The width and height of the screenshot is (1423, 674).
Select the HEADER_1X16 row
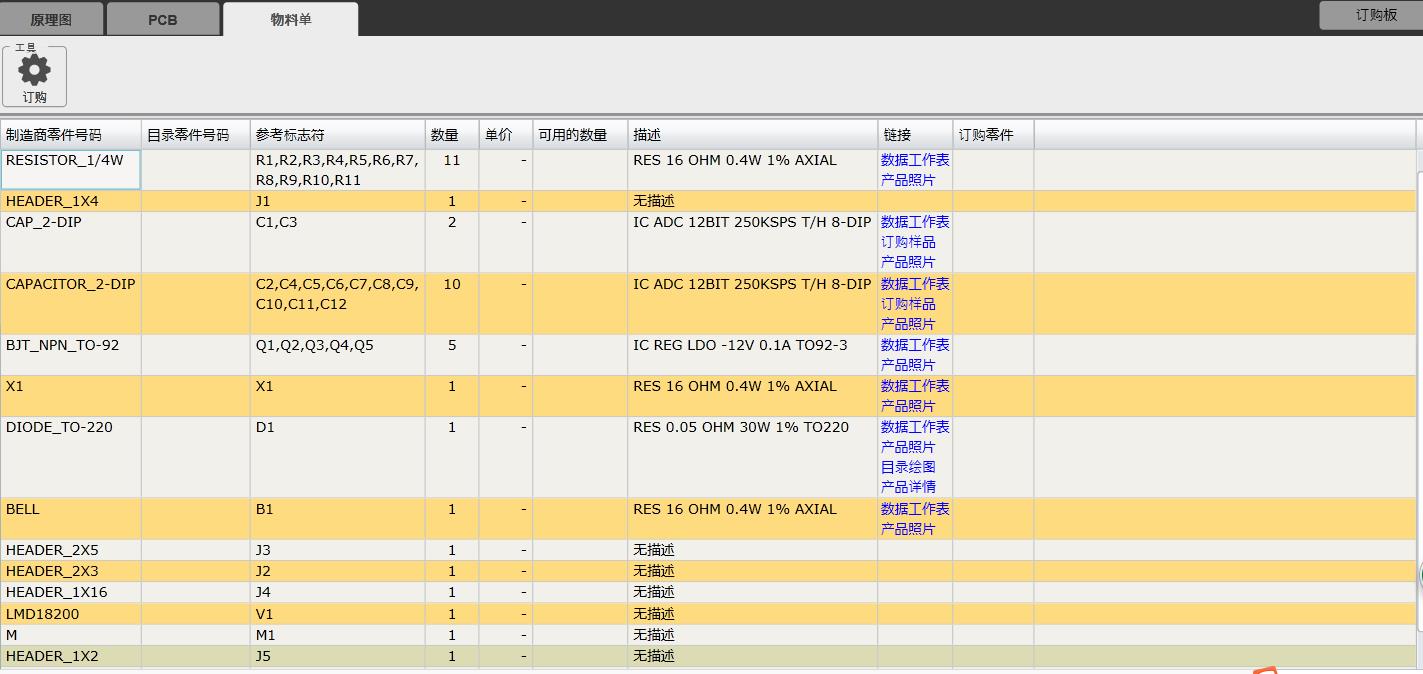coord(708,592)
